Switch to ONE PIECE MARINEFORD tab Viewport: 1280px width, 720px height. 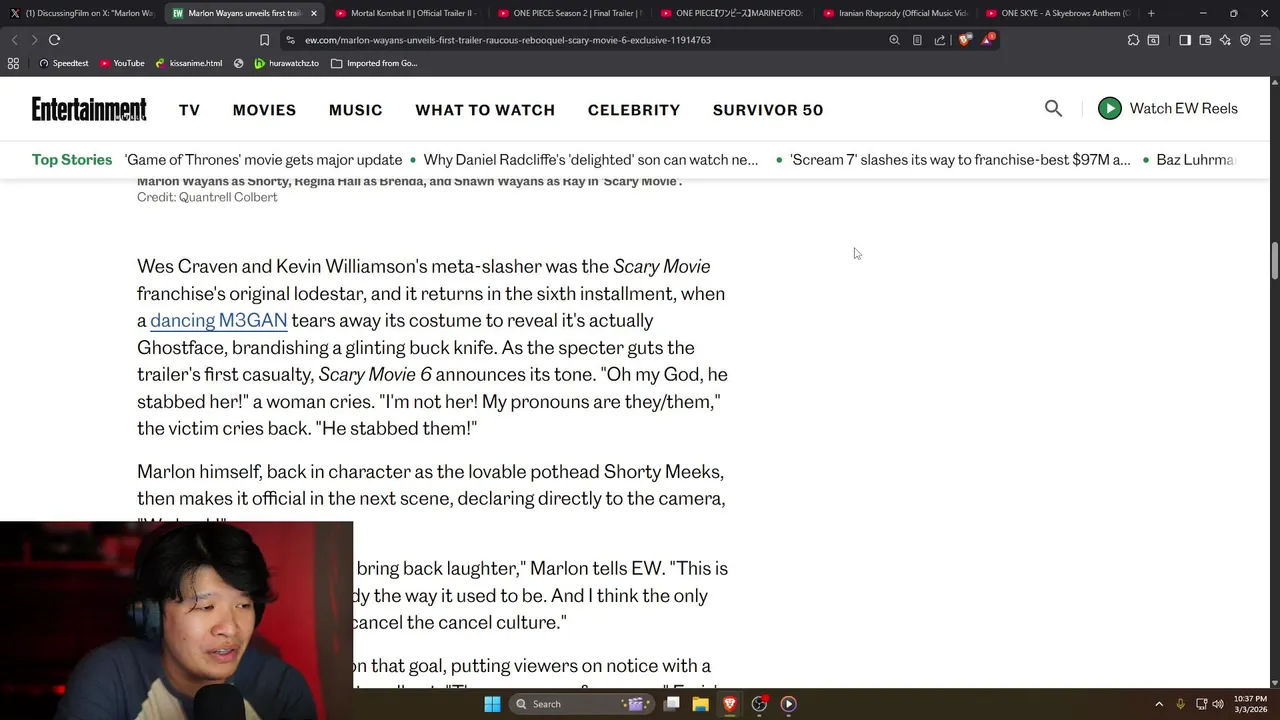coord(732,13)
